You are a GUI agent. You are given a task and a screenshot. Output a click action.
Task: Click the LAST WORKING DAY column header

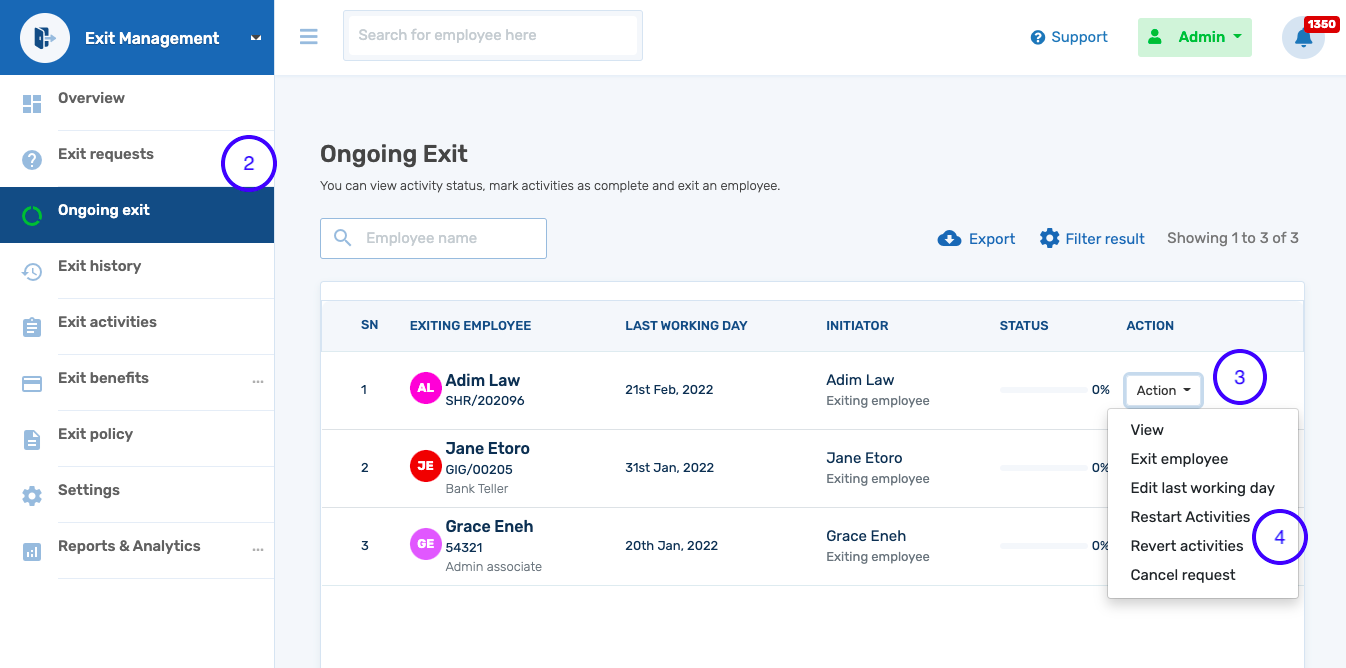click(686, 326)
